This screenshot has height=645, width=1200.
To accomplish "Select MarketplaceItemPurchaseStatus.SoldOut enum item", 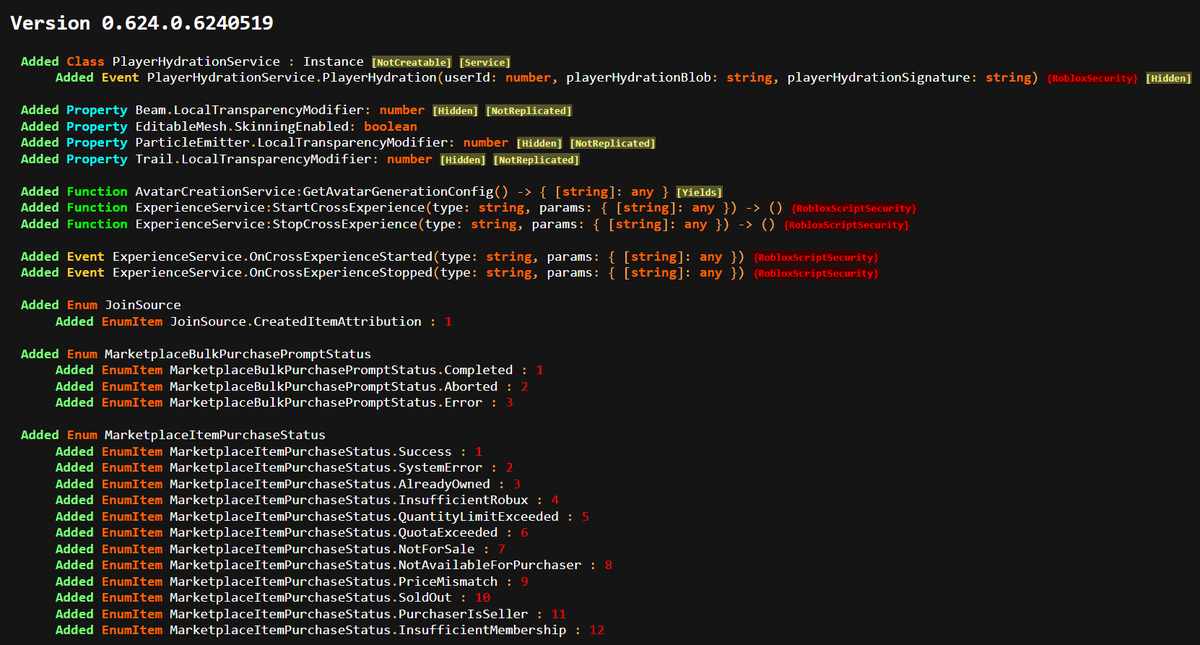I will (310, 598).
